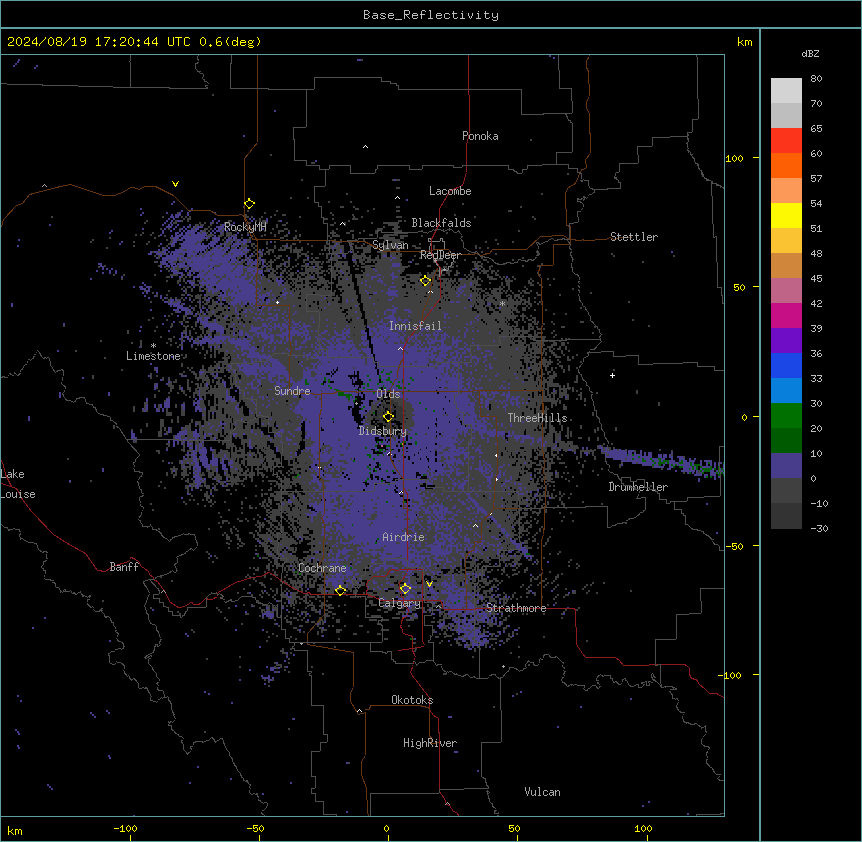Click the dBZ legend heading
The width and height of the screenshot is (862, 842).
coord(810,53)
